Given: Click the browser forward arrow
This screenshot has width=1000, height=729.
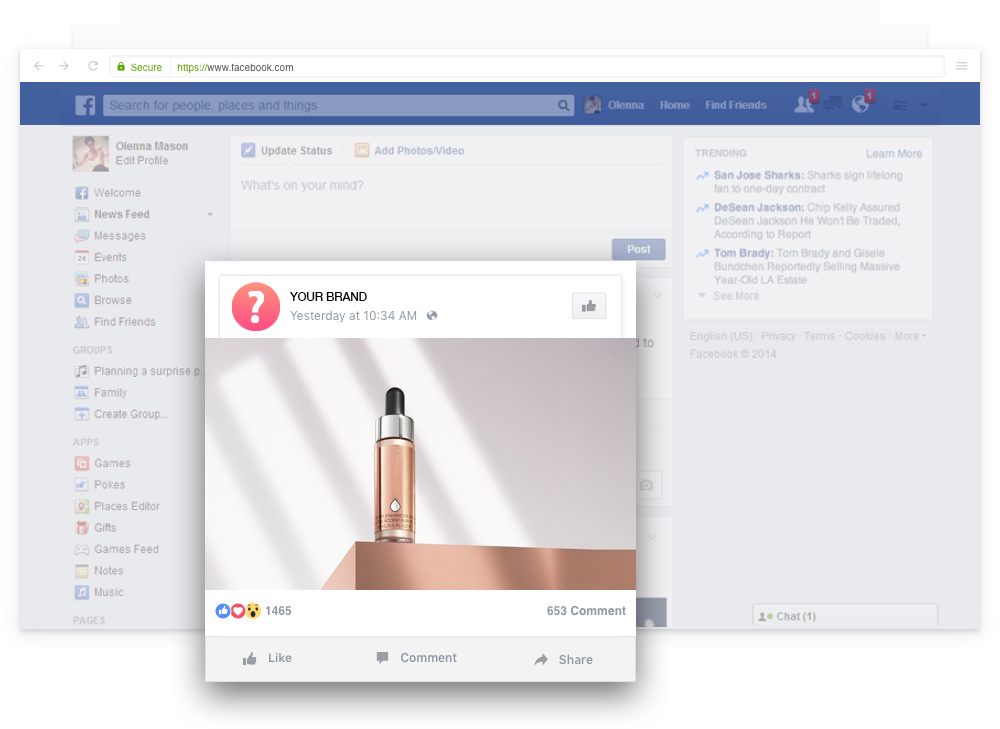Looking at the screenshot, I should (64, 66).
